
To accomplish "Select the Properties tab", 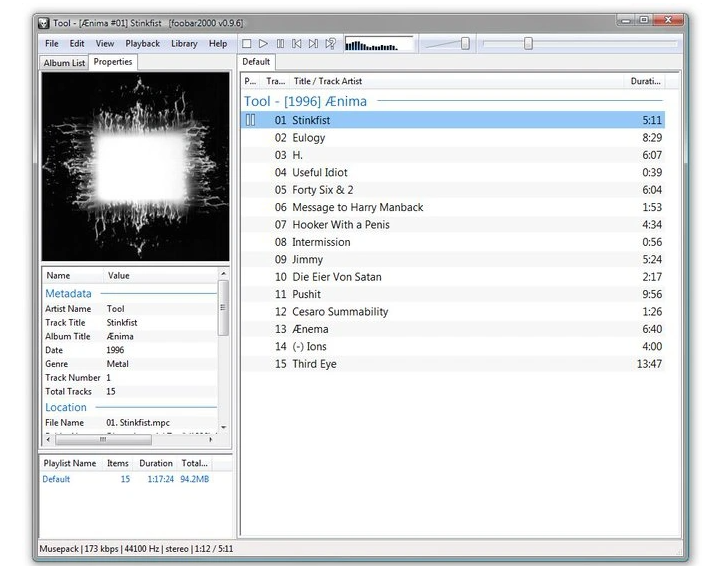I will click(113, 62).
